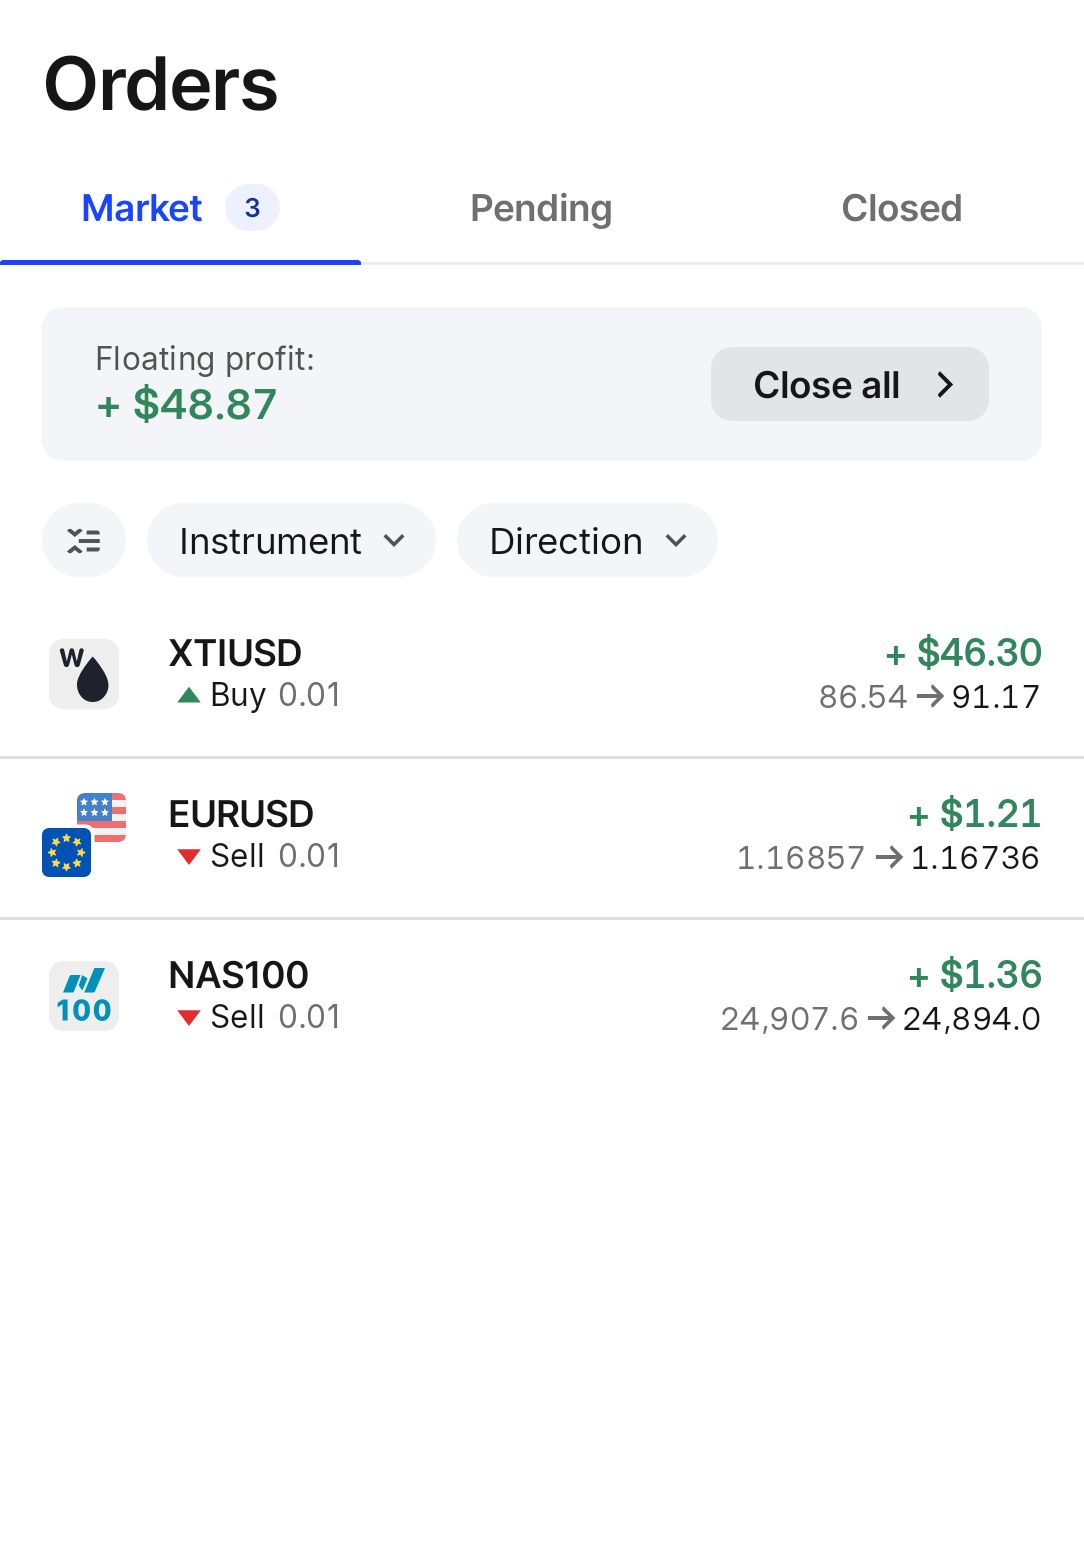1084x1560 pixels.
Task: Click the NAS100 index icon
Action: pos(84,996)
